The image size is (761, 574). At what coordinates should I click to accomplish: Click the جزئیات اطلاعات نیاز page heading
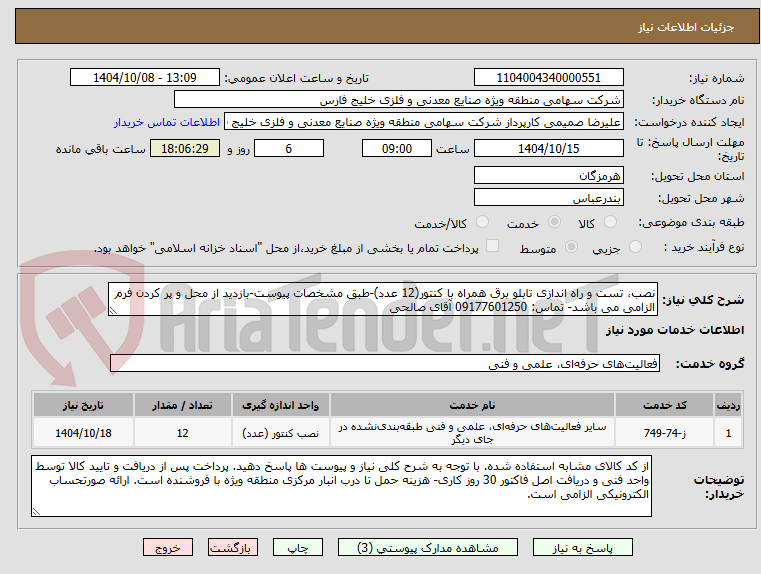click(x=686, y=27)
